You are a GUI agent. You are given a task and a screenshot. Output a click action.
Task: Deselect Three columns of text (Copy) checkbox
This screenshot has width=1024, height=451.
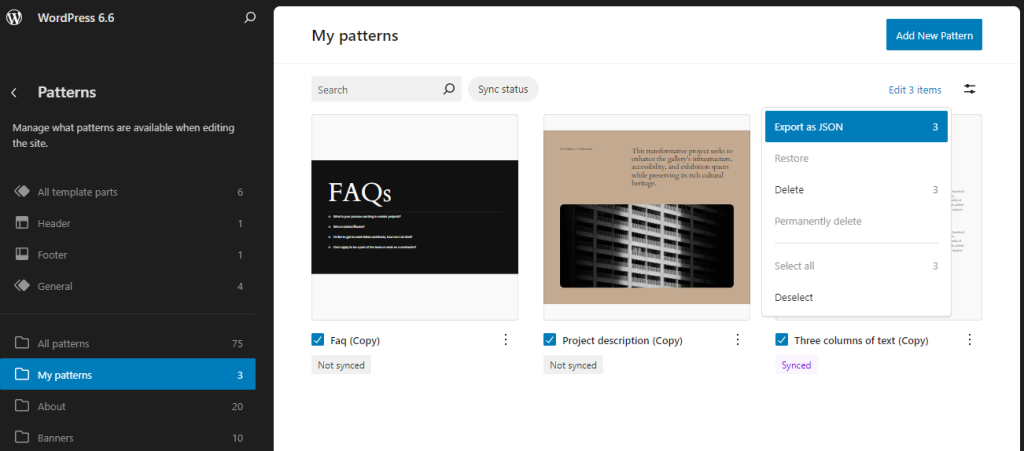pos(782,339)
